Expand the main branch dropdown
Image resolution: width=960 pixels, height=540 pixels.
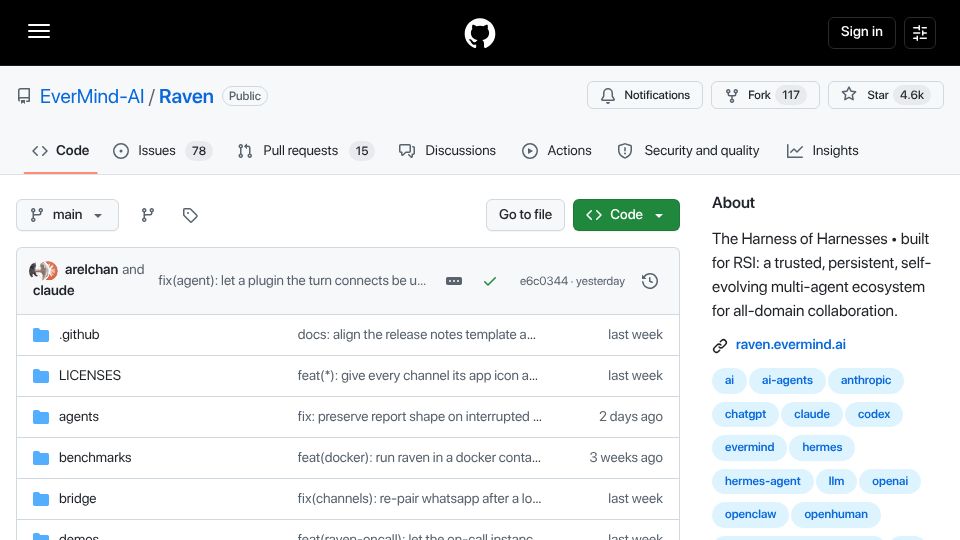point(67,215)
